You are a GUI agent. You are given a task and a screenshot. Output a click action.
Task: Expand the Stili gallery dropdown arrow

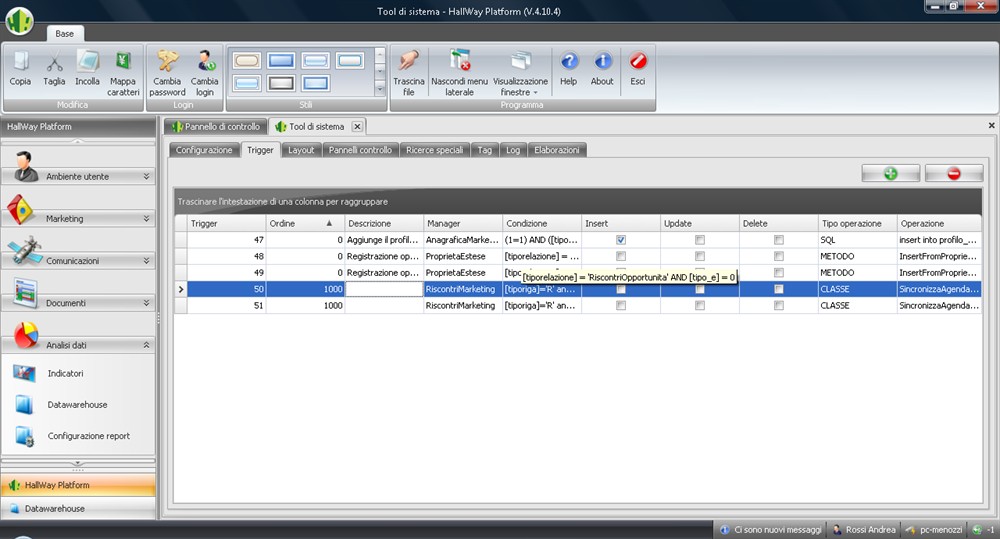pyautogui.click(x=380, y=90)
